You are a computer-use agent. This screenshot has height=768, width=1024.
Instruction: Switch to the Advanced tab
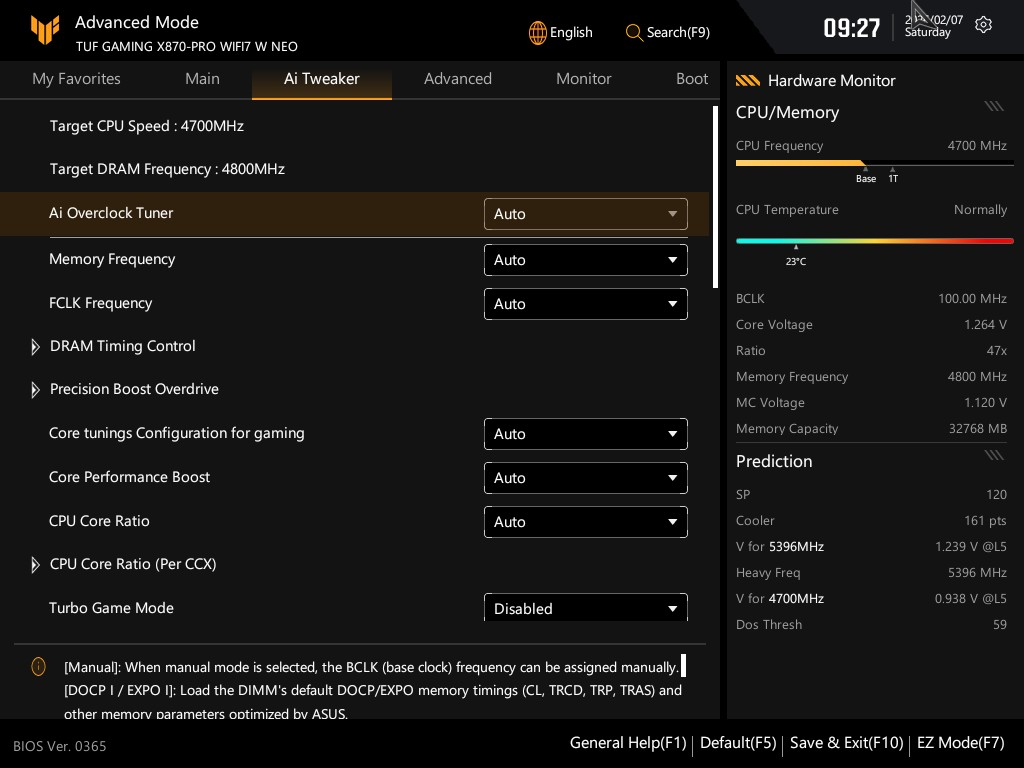(x=457, y=79)
